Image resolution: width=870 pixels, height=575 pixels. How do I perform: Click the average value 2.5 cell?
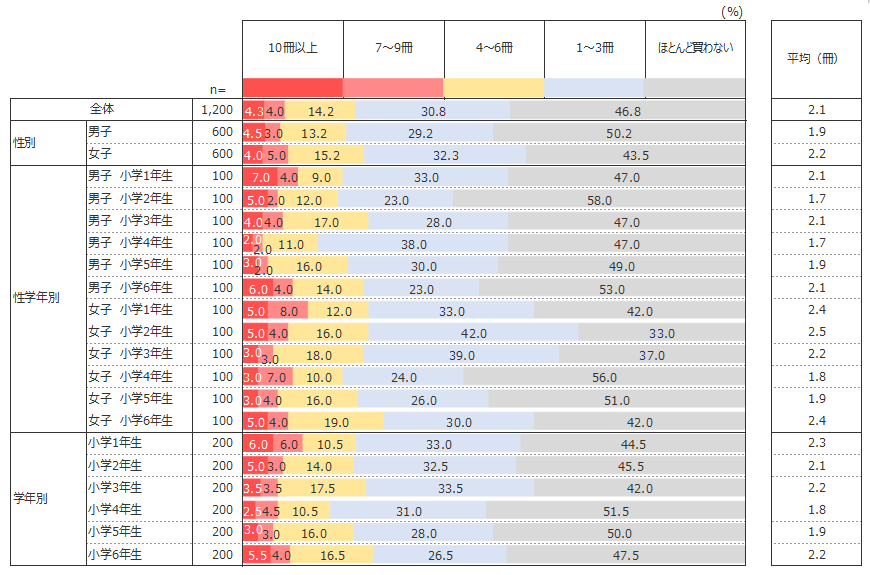point(817,332)
